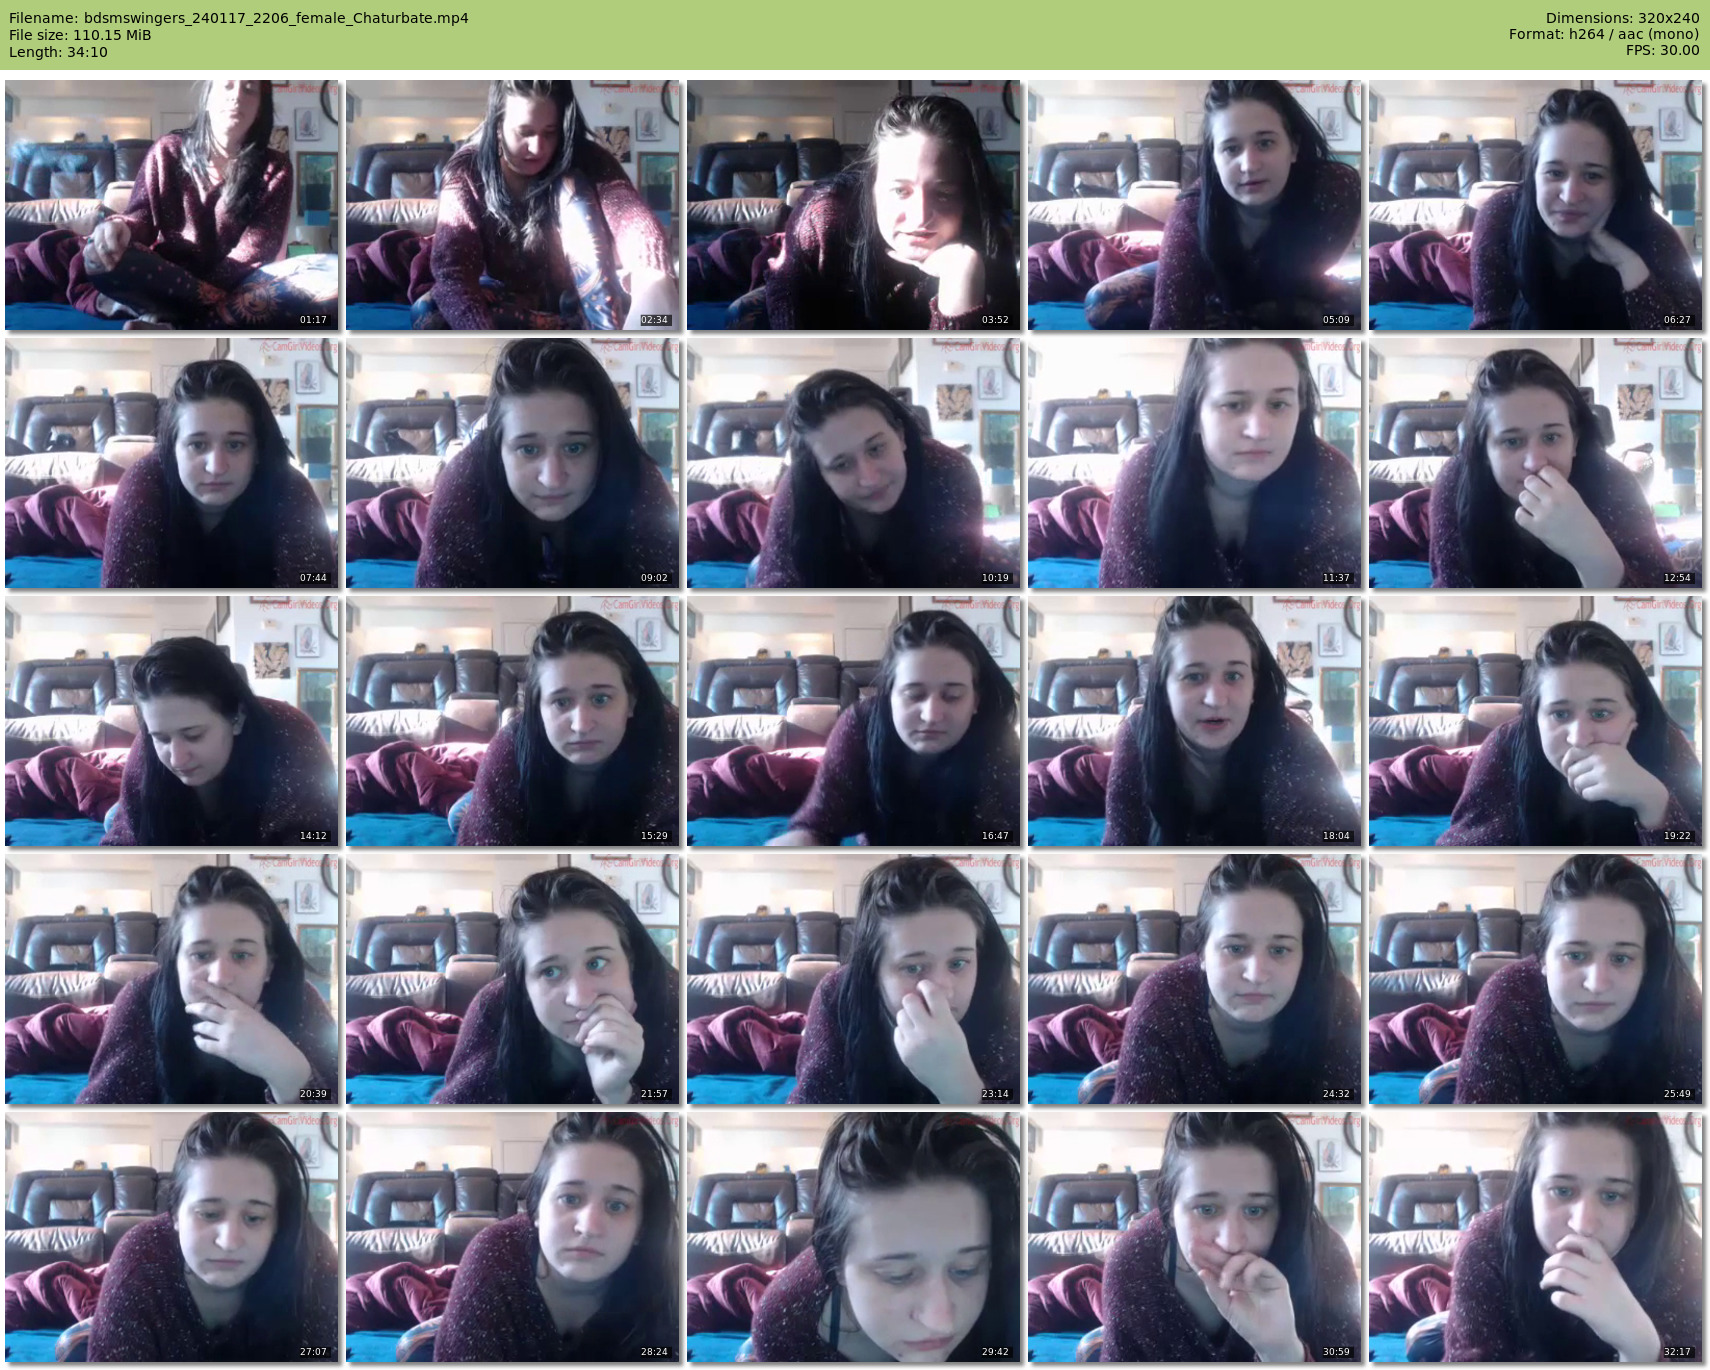Click the Filename text in the header

[239, 18]
